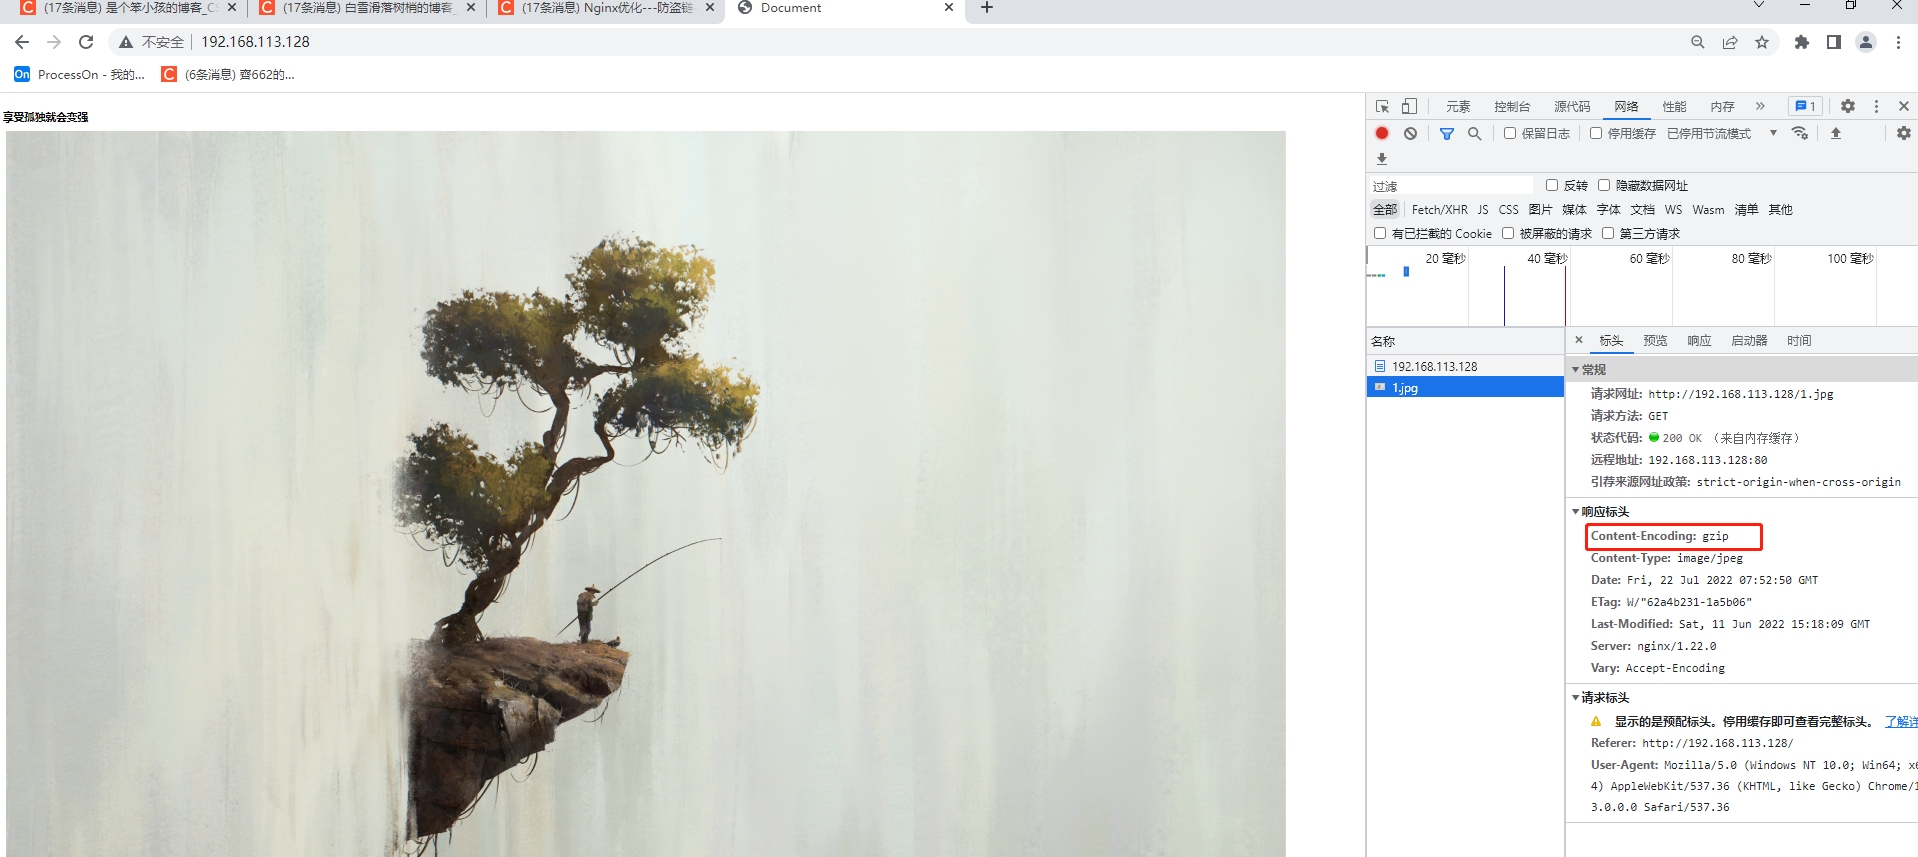Viewport: 1918px width, 857px height.
Task: Open the Timing (时间) details tab
Action: coord(1799,341)
